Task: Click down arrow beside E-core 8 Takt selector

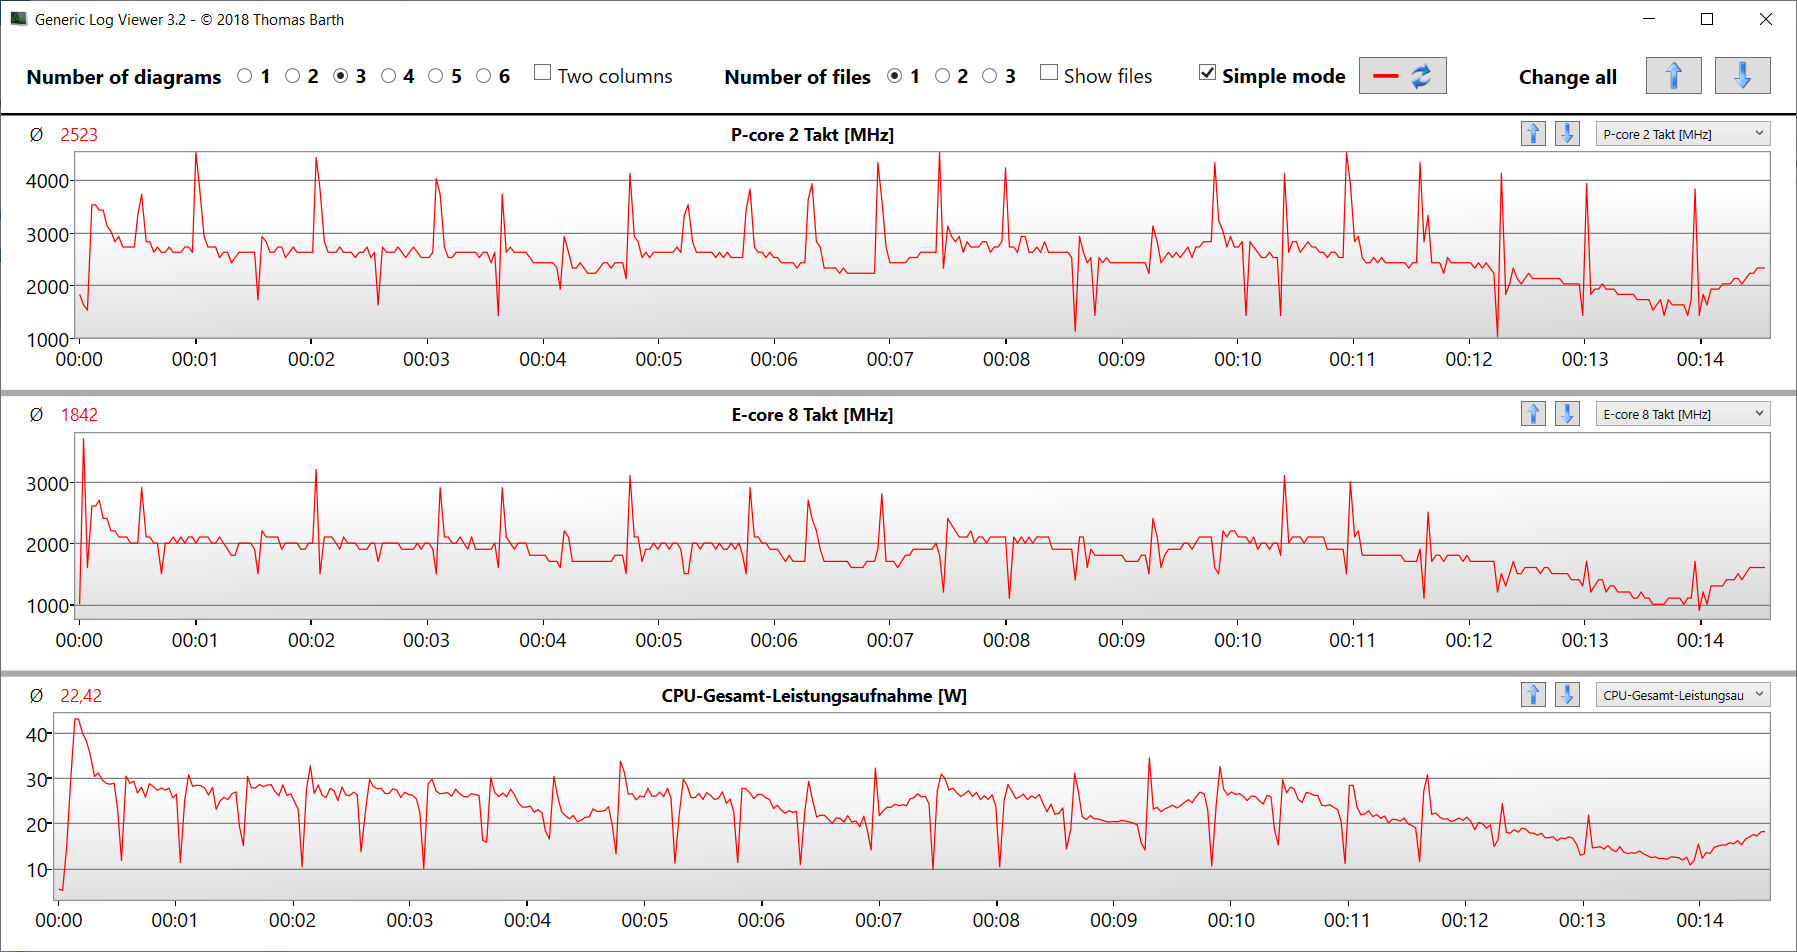Action: click(1567, 414)
